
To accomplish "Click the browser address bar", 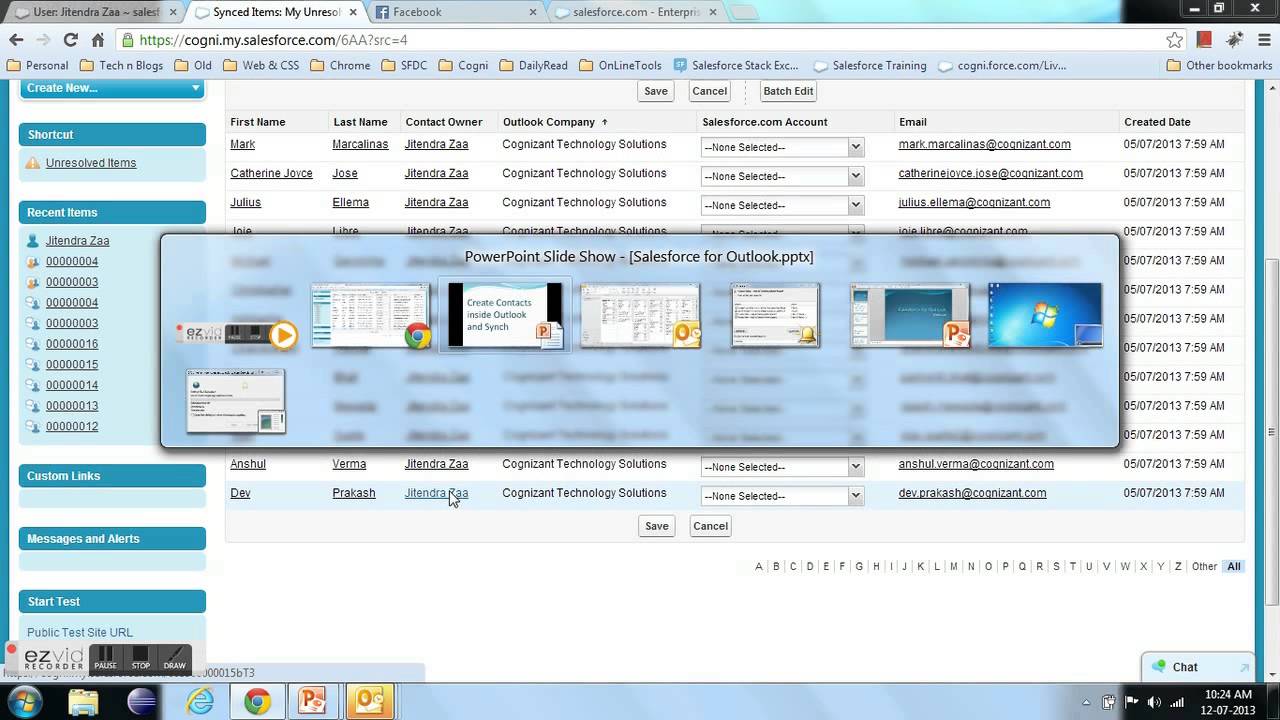I will click(x=640, y=40).
